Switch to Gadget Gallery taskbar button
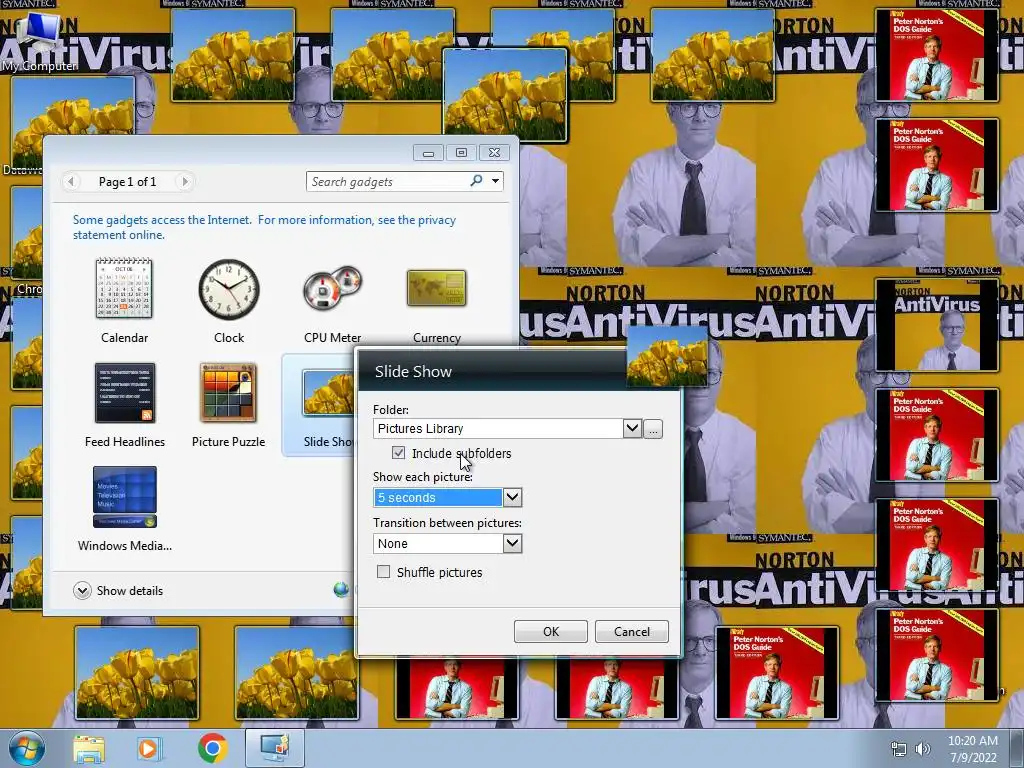This screenshot has height=768, width=1024. coord(275,748)
